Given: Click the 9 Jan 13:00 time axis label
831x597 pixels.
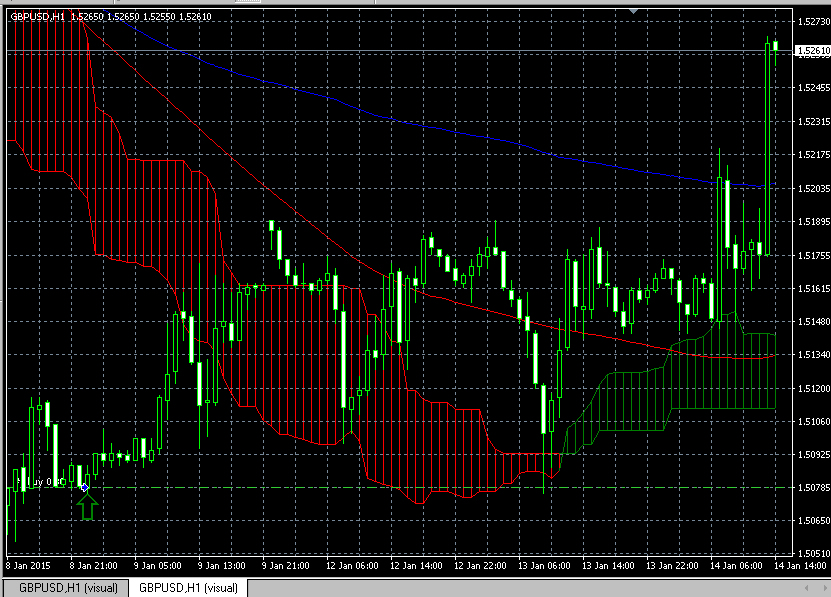Looking at the screenshot, I should coord(222,566).
